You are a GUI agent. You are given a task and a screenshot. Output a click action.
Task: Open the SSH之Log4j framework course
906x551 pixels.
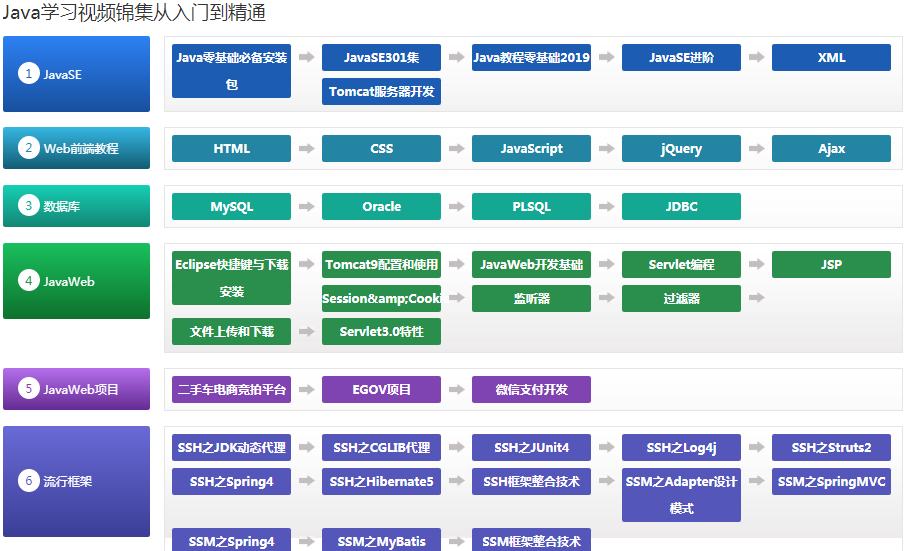[x=681, y=448]
